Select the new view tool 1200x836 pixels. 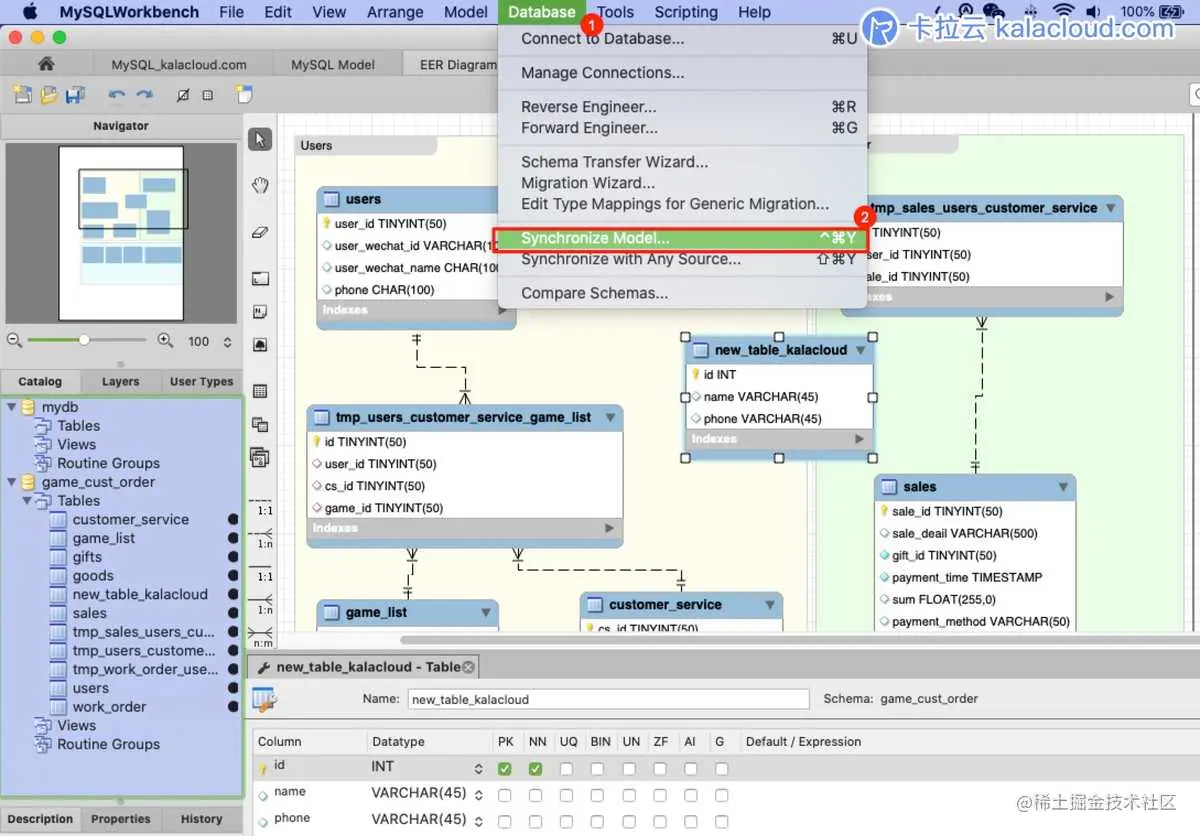[x=260, y=424]
